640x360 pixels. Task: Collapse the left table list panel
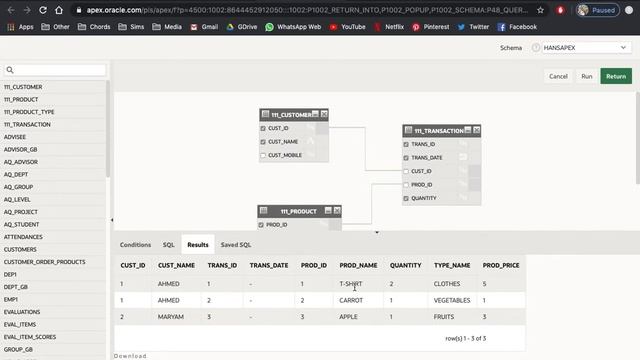click(x=112, y=220)
